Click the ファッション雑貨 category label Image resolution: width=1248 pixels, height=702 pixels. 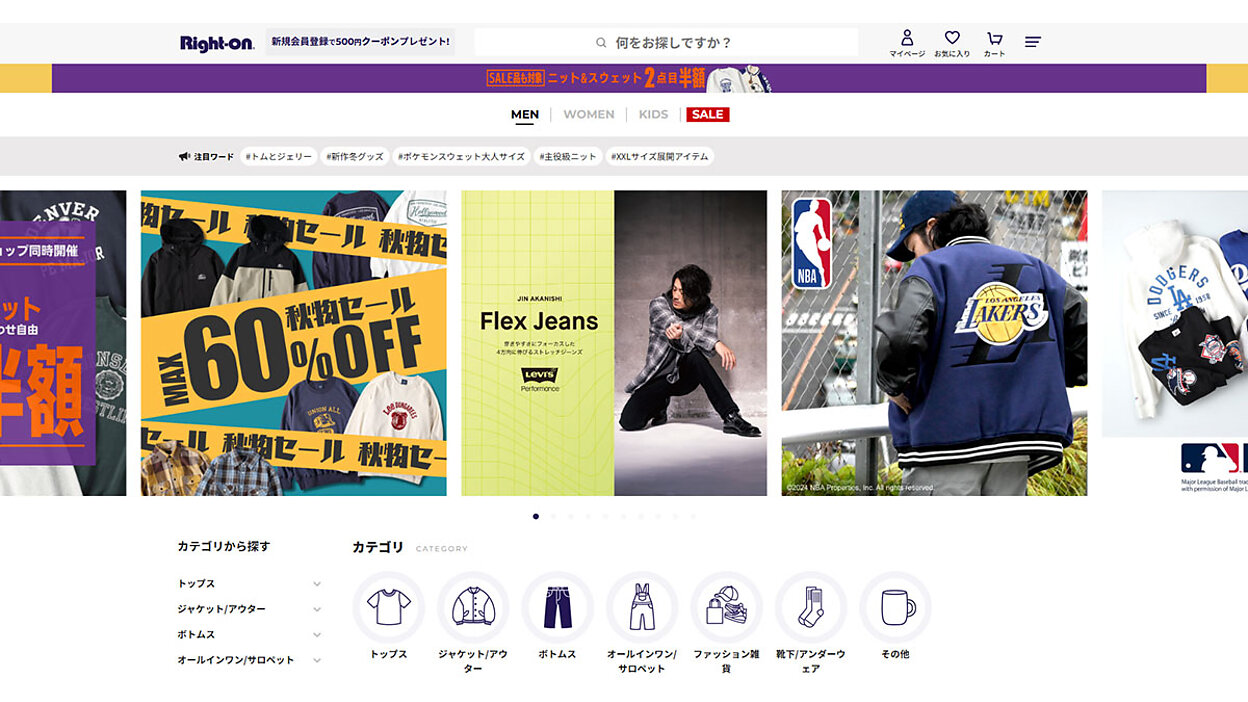pos(726,661)
